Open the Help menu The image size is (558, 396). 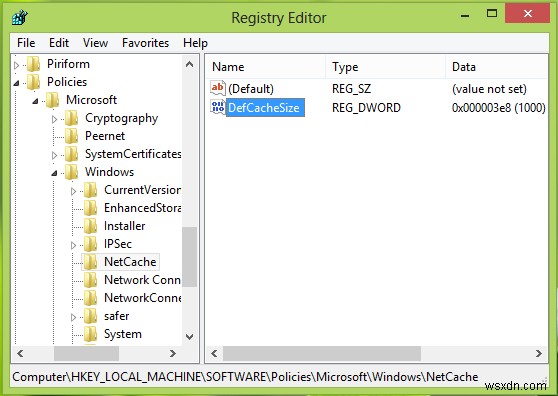tap(195, 43)
